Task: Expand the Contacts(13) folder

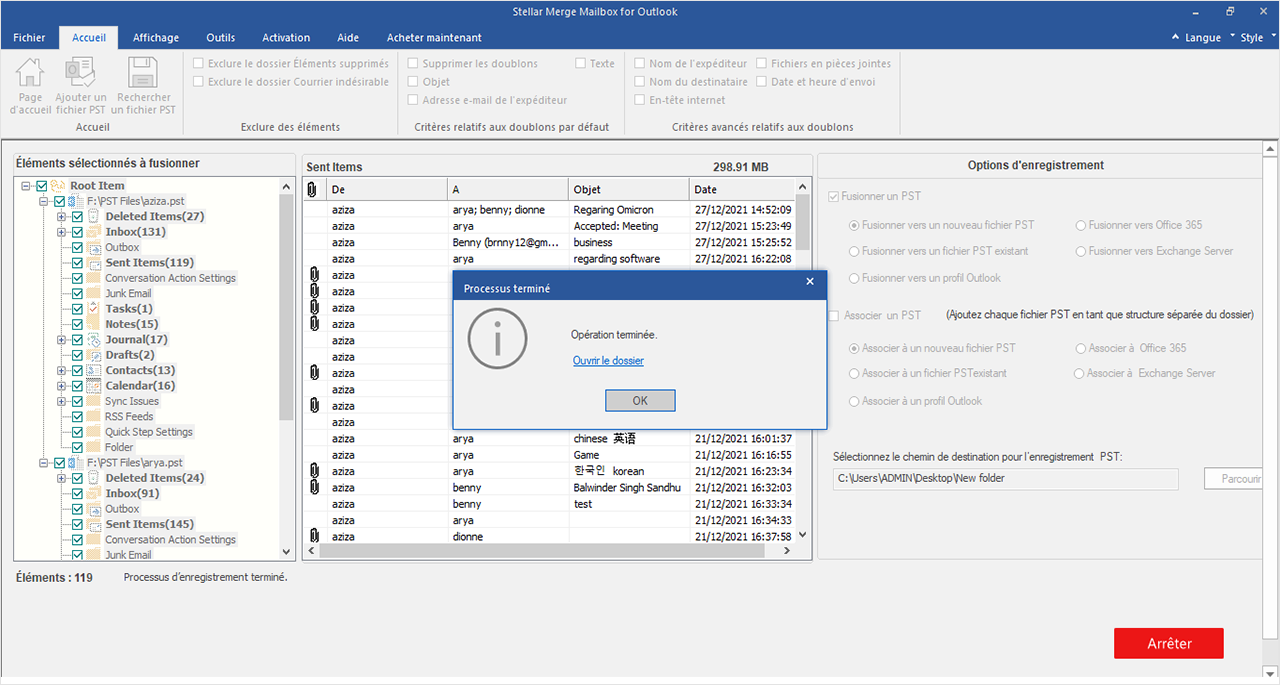Action: [62, 370]
